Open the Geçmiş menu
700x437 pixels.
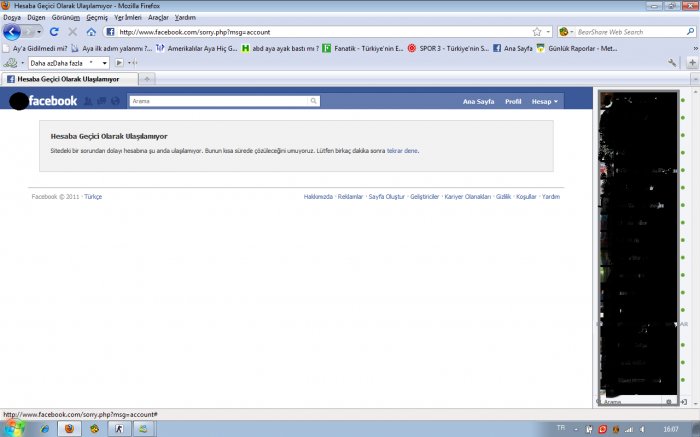(97, 17)
